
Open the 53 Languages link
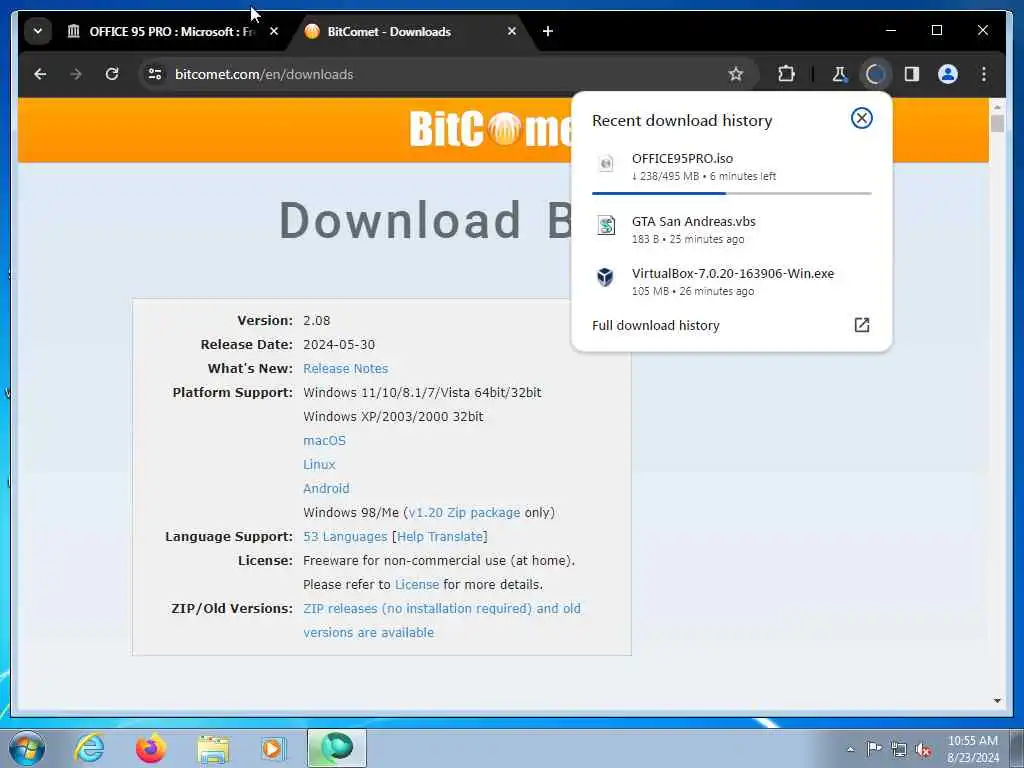click(x=345, y=537)
